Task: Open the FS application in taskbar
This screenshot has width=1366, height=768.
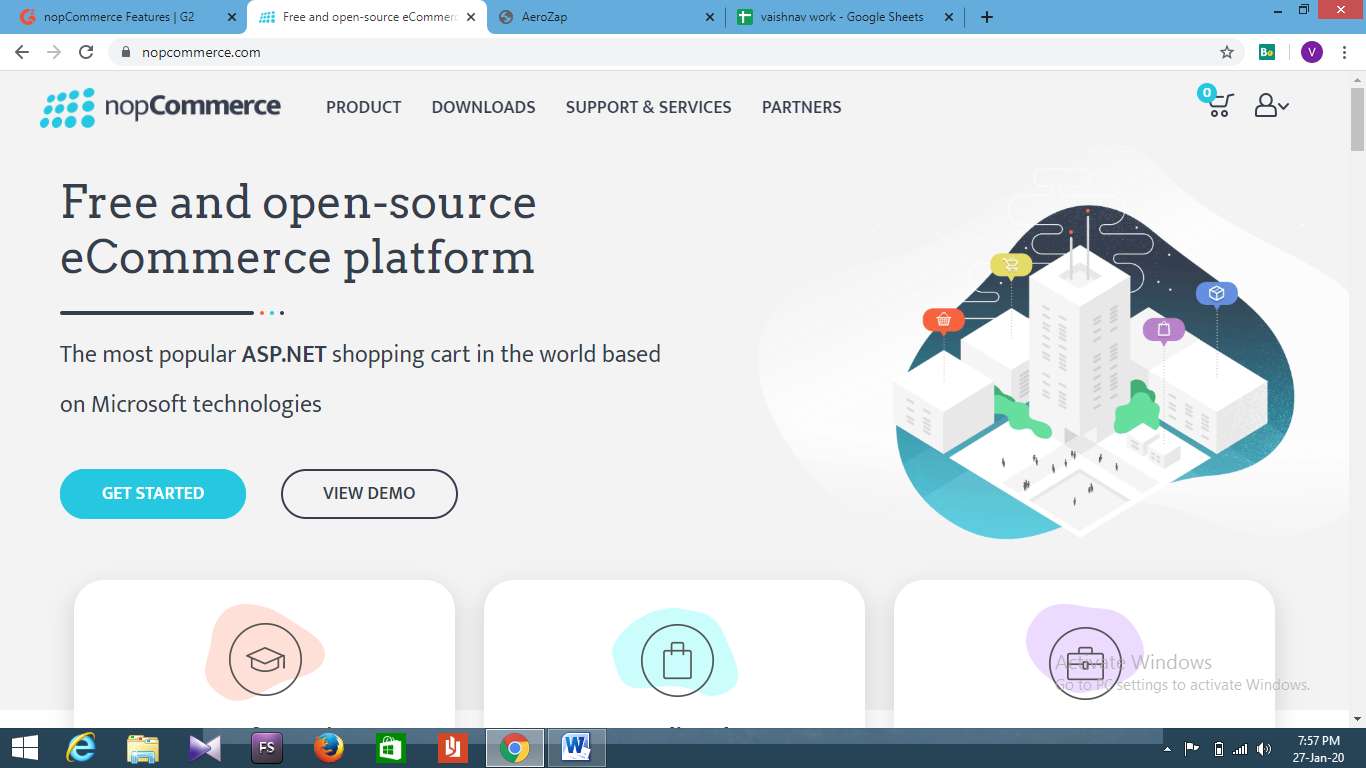Action: coord(267,748)
